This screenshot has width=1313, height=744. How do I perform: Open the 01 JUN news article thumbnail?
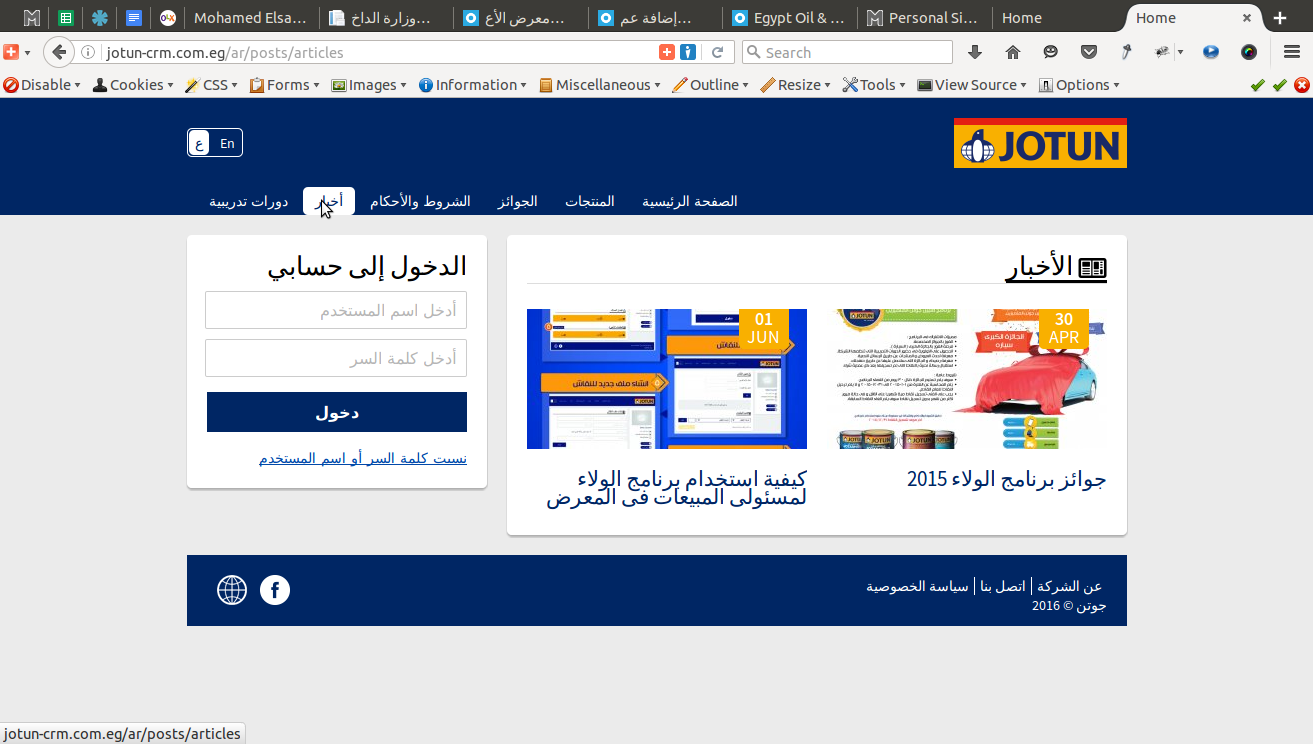tap(667, 379)
